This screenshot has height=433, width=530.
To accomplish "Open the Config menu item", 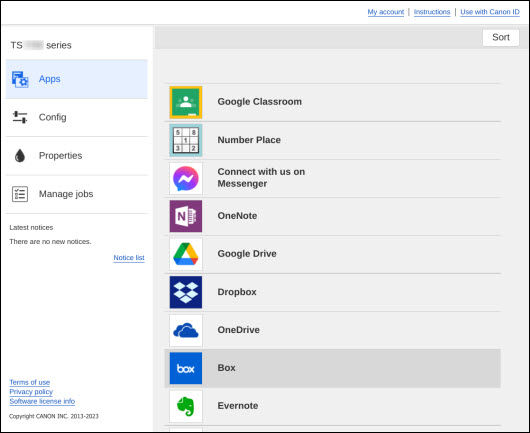I will pyautogui.click(x=77, y=118).
